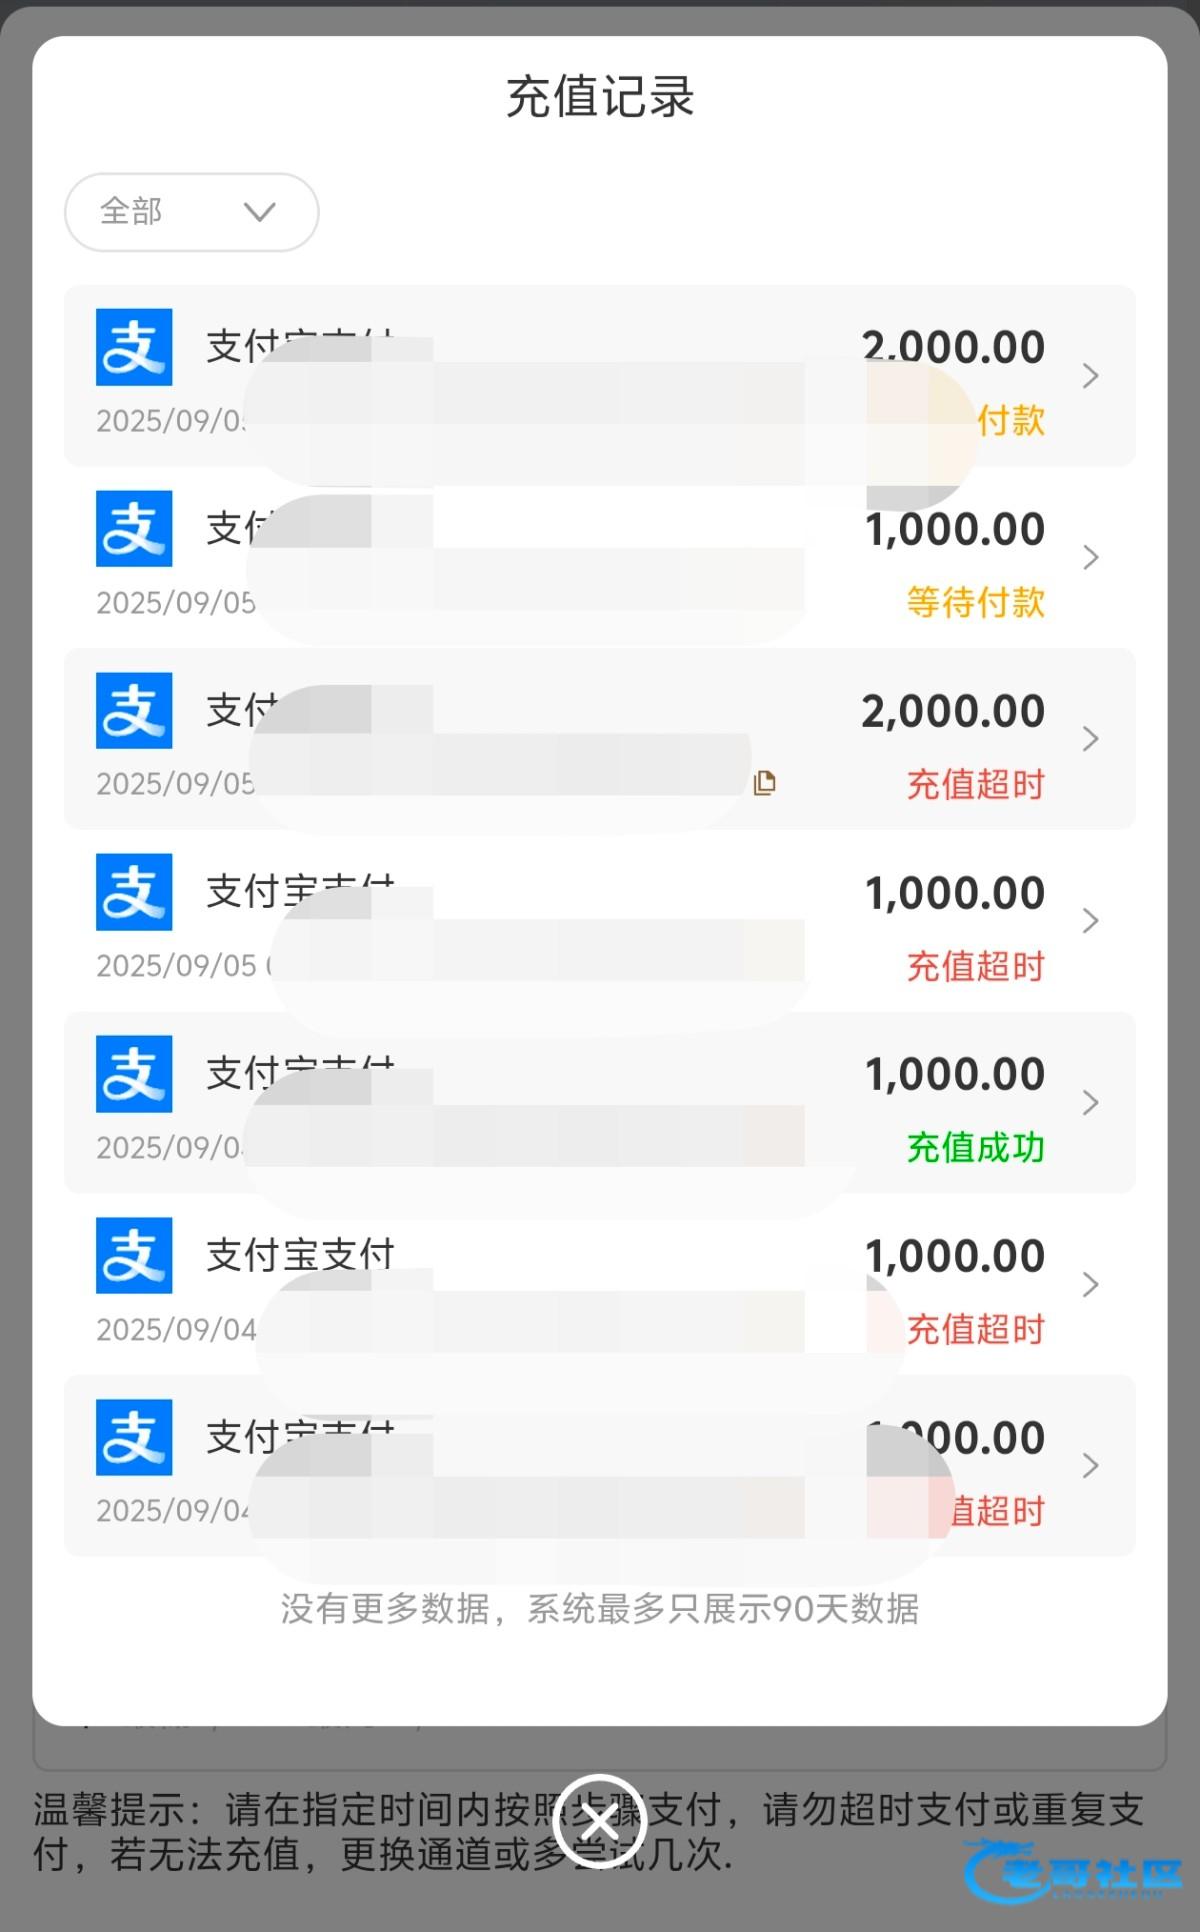
Task: Click the down arrow in the 全部 filter
Action: [259, 212]
